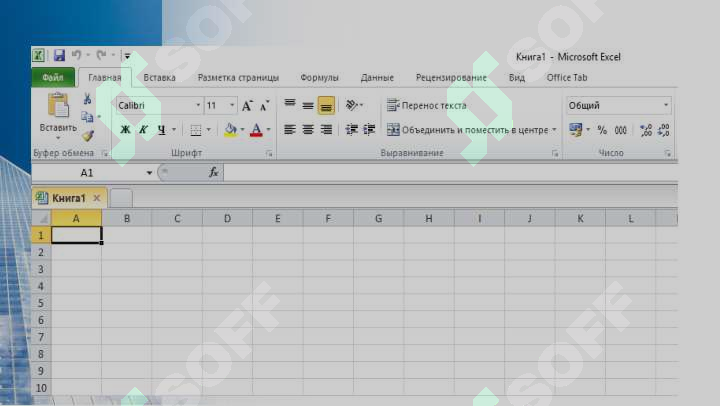Click the increase indent icon
This screenshot has height=406, width=720.
(369, 130)
